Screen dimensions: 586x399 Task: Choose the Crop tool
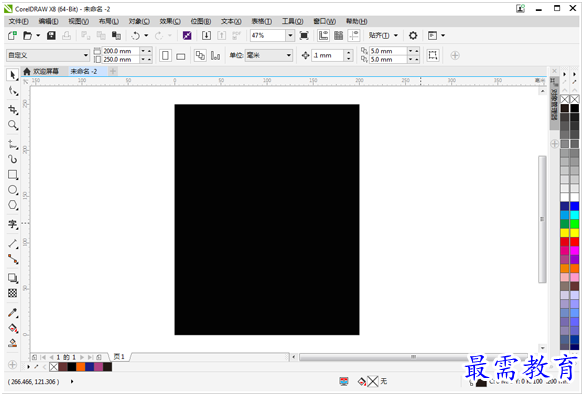point(13,109)
